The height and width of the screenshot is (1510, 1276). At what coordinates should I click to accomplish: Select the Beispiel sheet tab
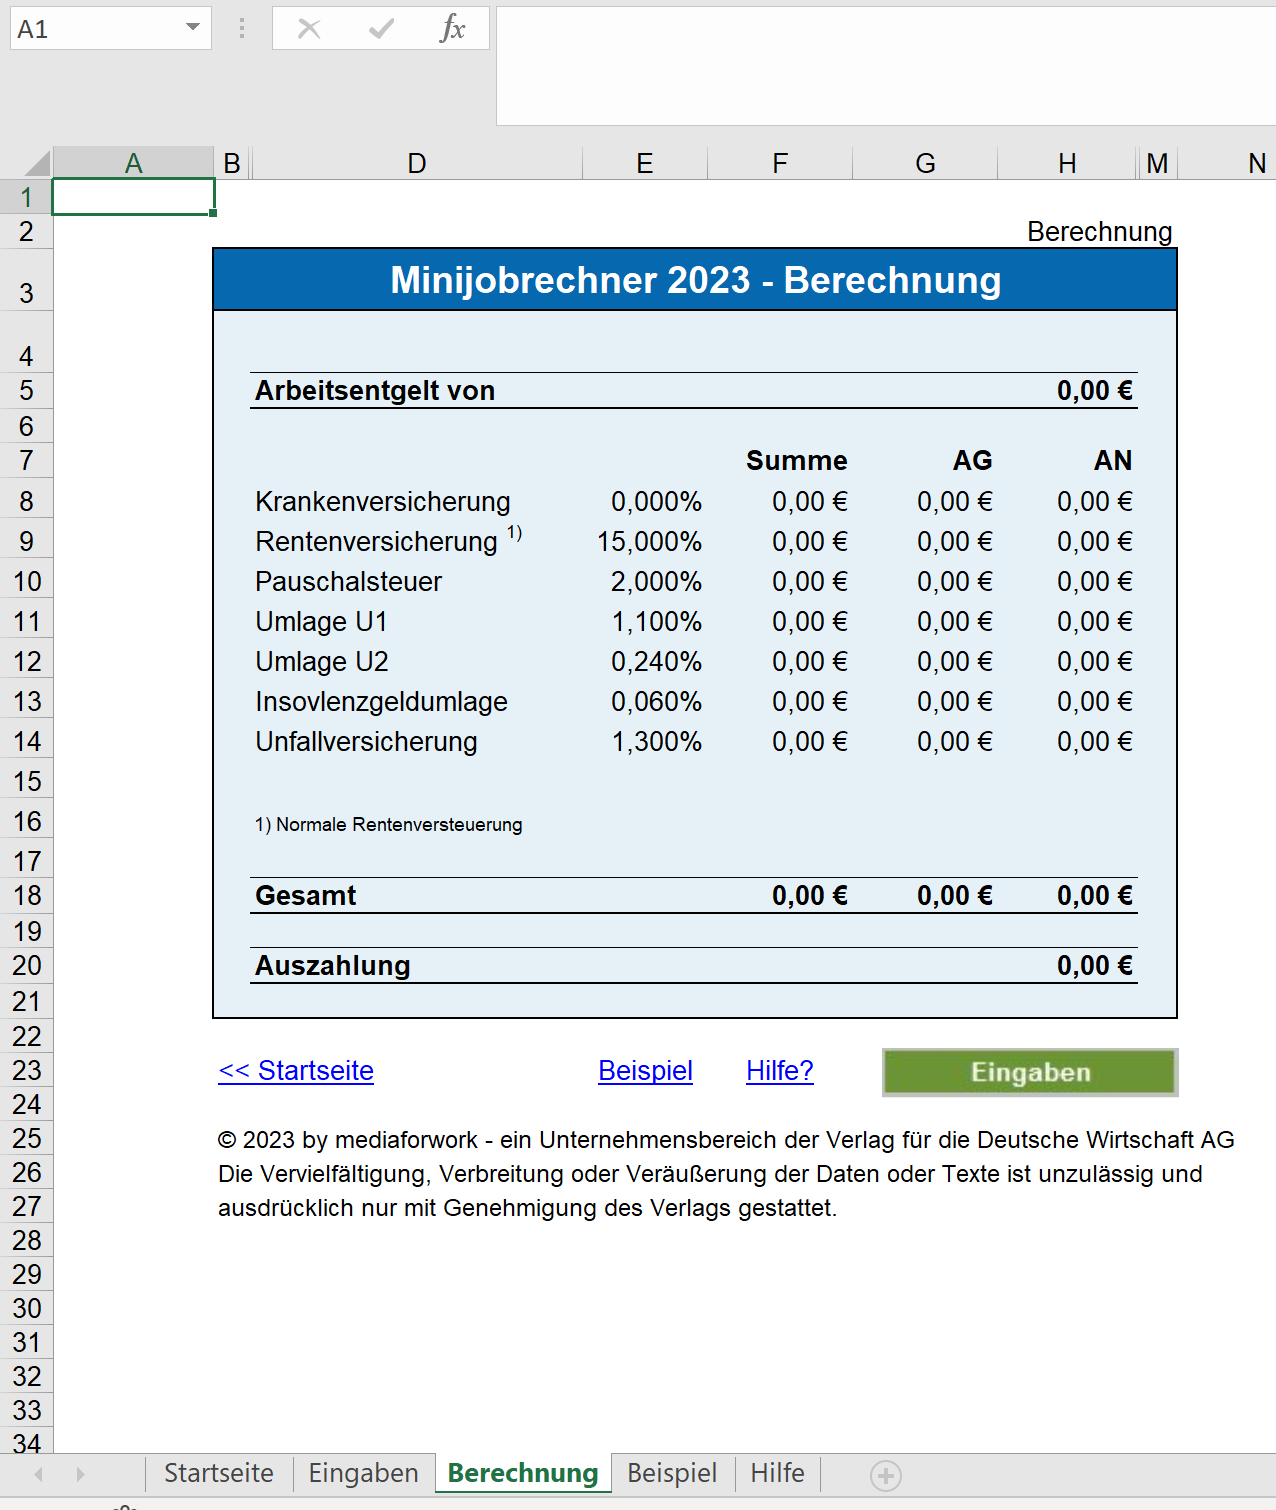[671, 1473]
